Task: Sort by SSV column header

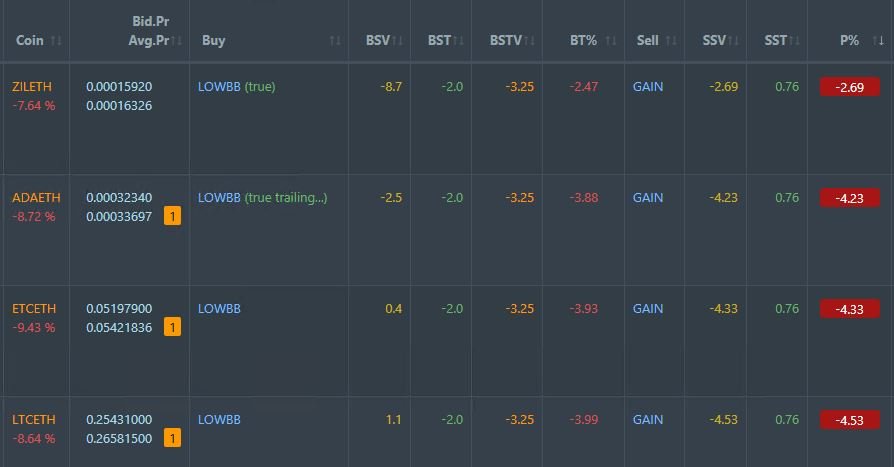Action: 714,40
